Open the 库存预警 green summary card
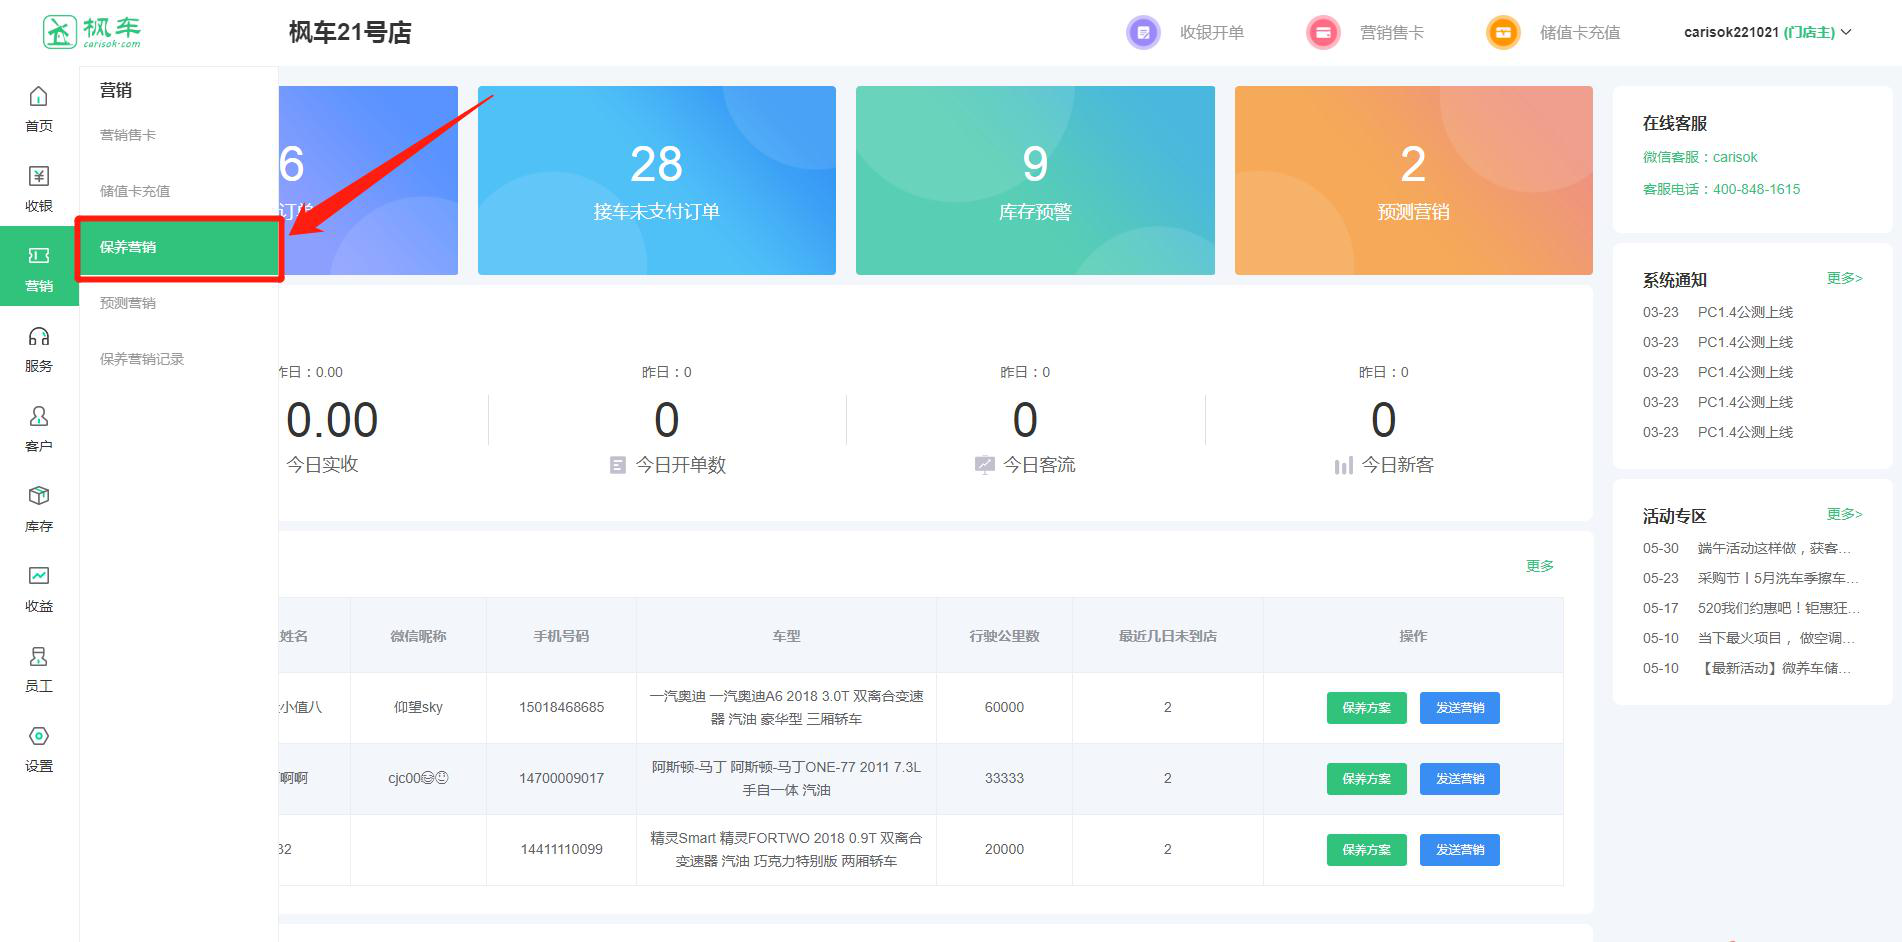This screenshot has height=942, width=1902. pos(1034,180)
